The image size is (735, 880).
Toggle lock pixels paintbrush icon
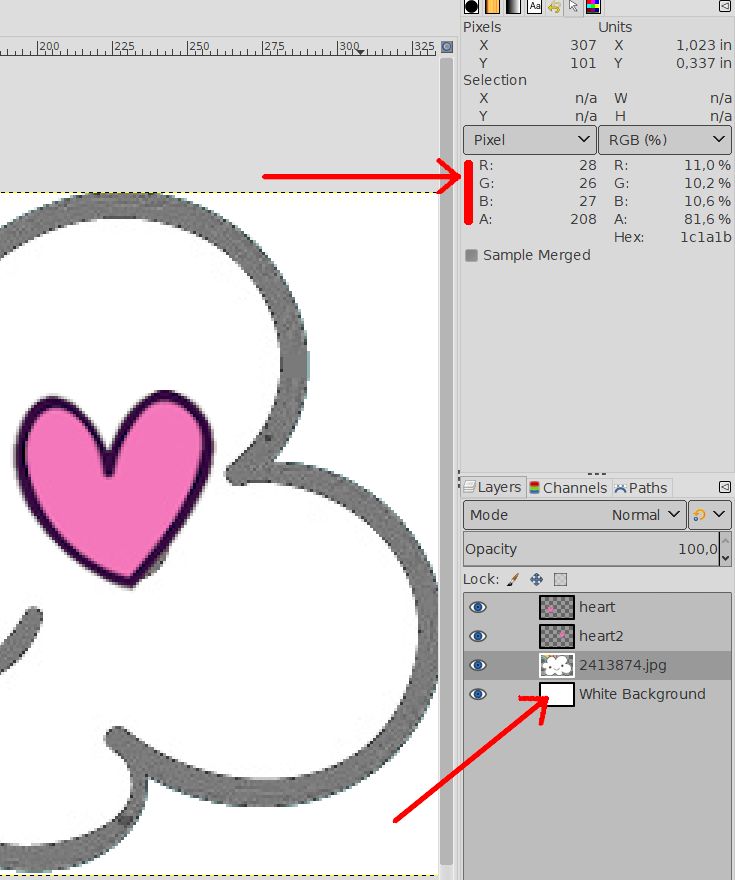coord(513,579)
